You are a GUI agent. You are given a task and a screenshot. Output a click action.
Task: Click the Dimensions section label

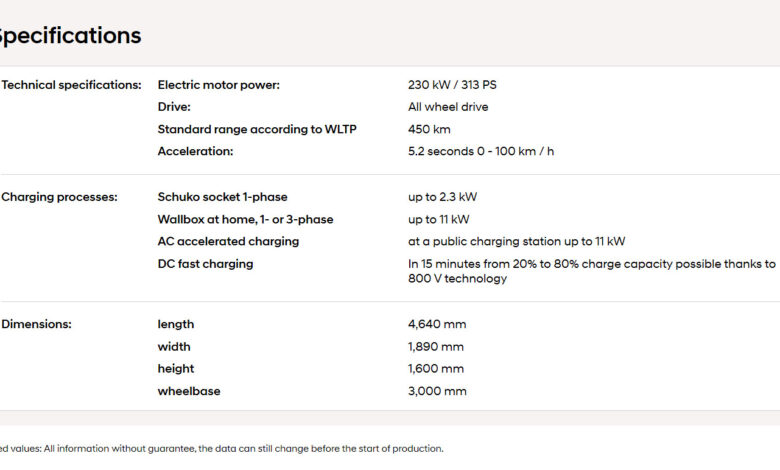[36, 324]
